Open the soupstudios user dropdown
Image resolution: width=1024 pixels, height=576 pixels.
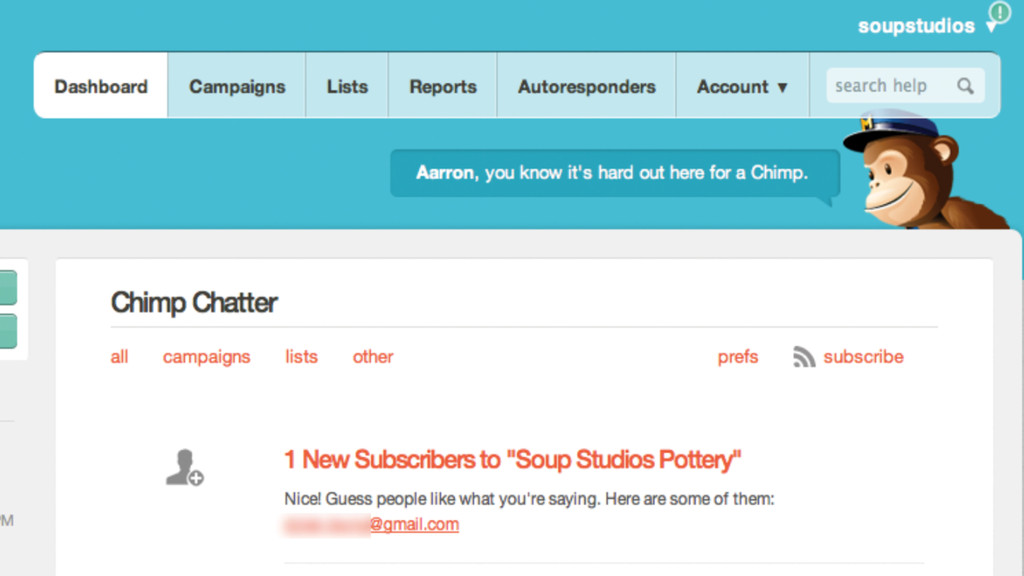[x=927, y=26]
